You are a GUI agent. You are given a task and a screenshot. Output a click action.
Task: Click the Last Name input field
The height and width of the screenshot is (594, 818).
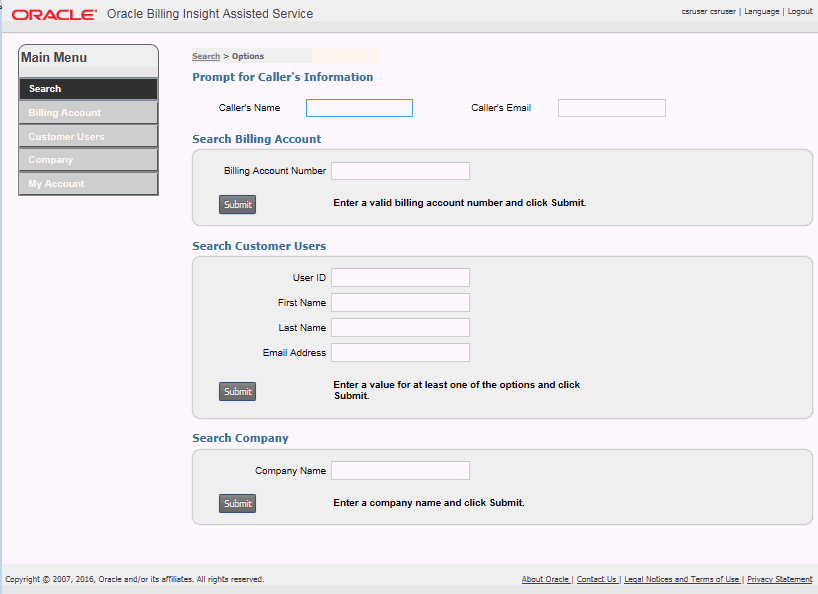(x=401, y=328)
